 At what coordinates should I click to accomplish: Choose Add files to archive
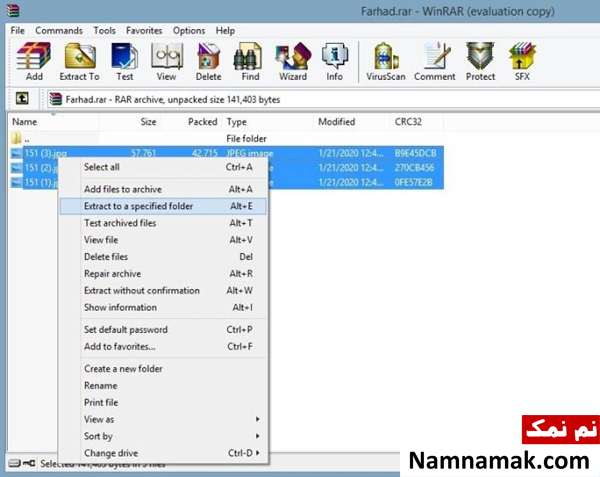tap(163, 189)
